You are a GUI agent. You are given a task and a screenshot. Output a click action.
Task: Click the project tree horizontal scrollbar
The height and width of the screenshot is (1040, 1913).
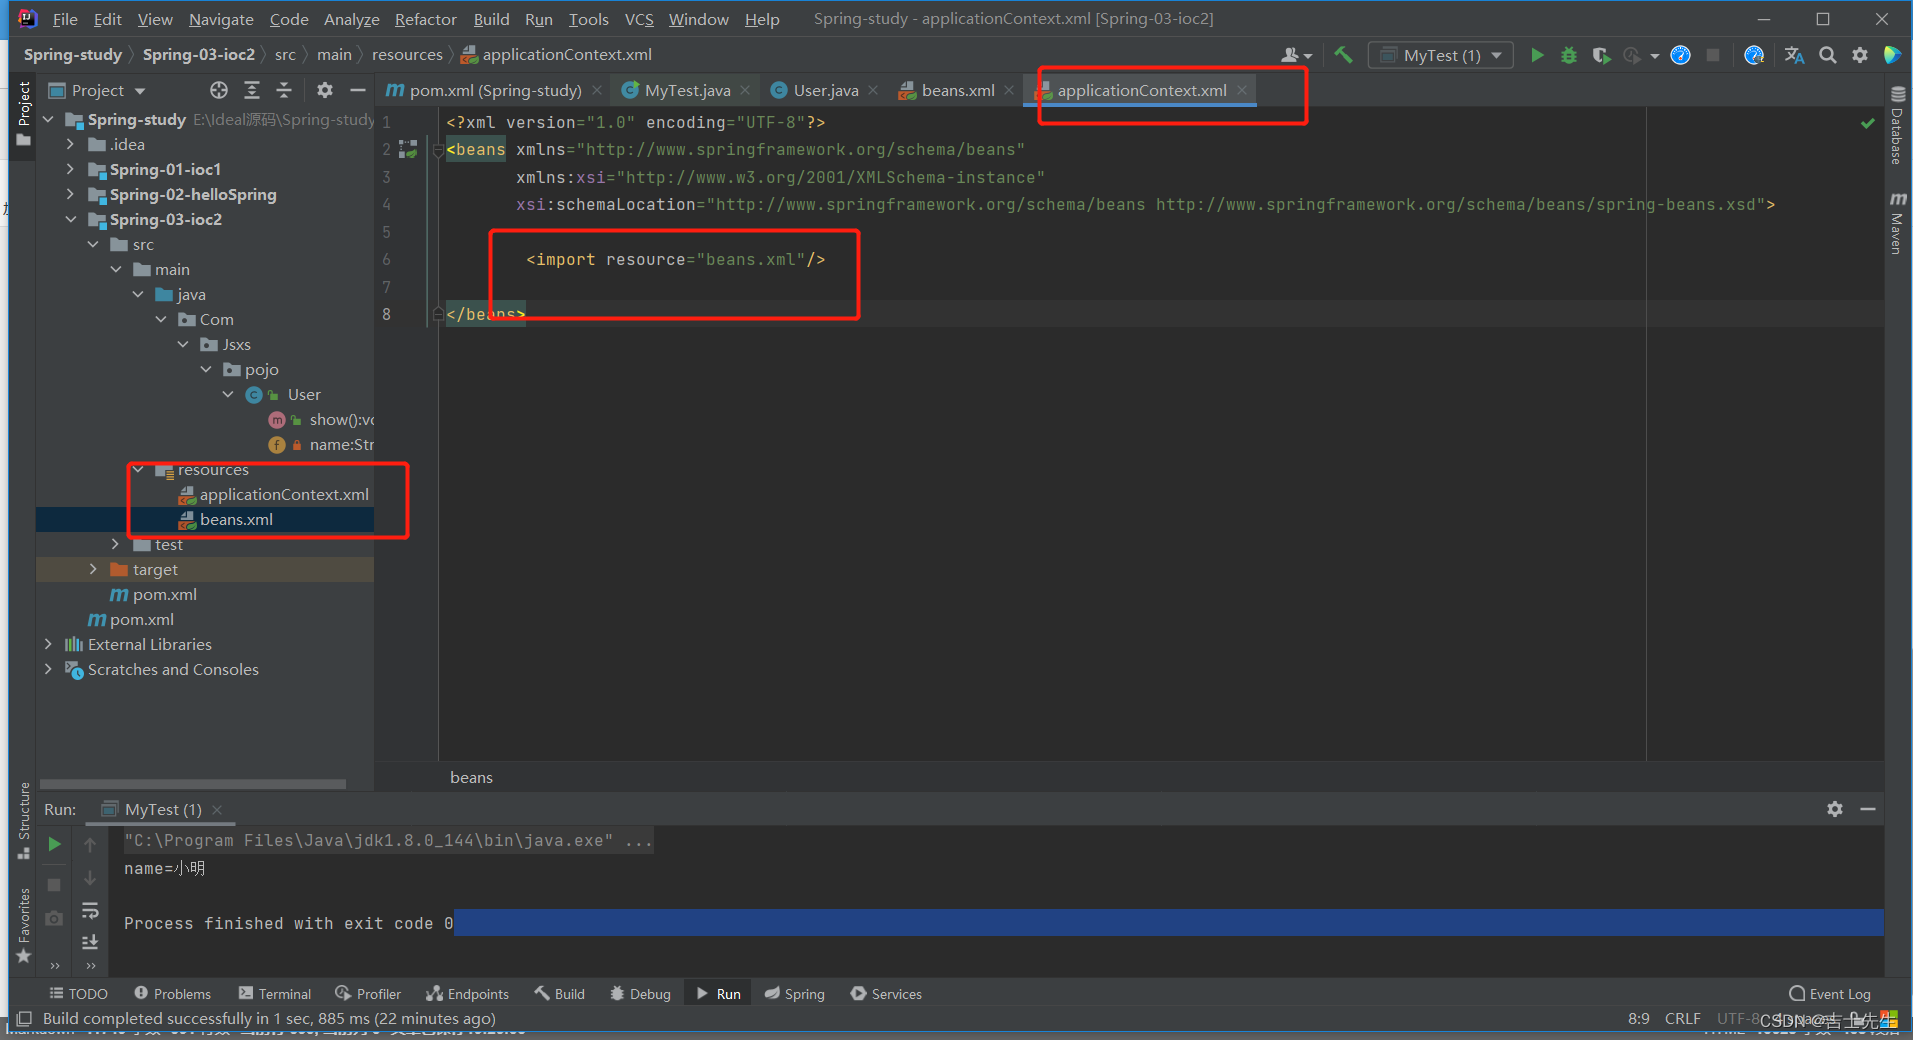pyautogui.click(x=192, y=785)
